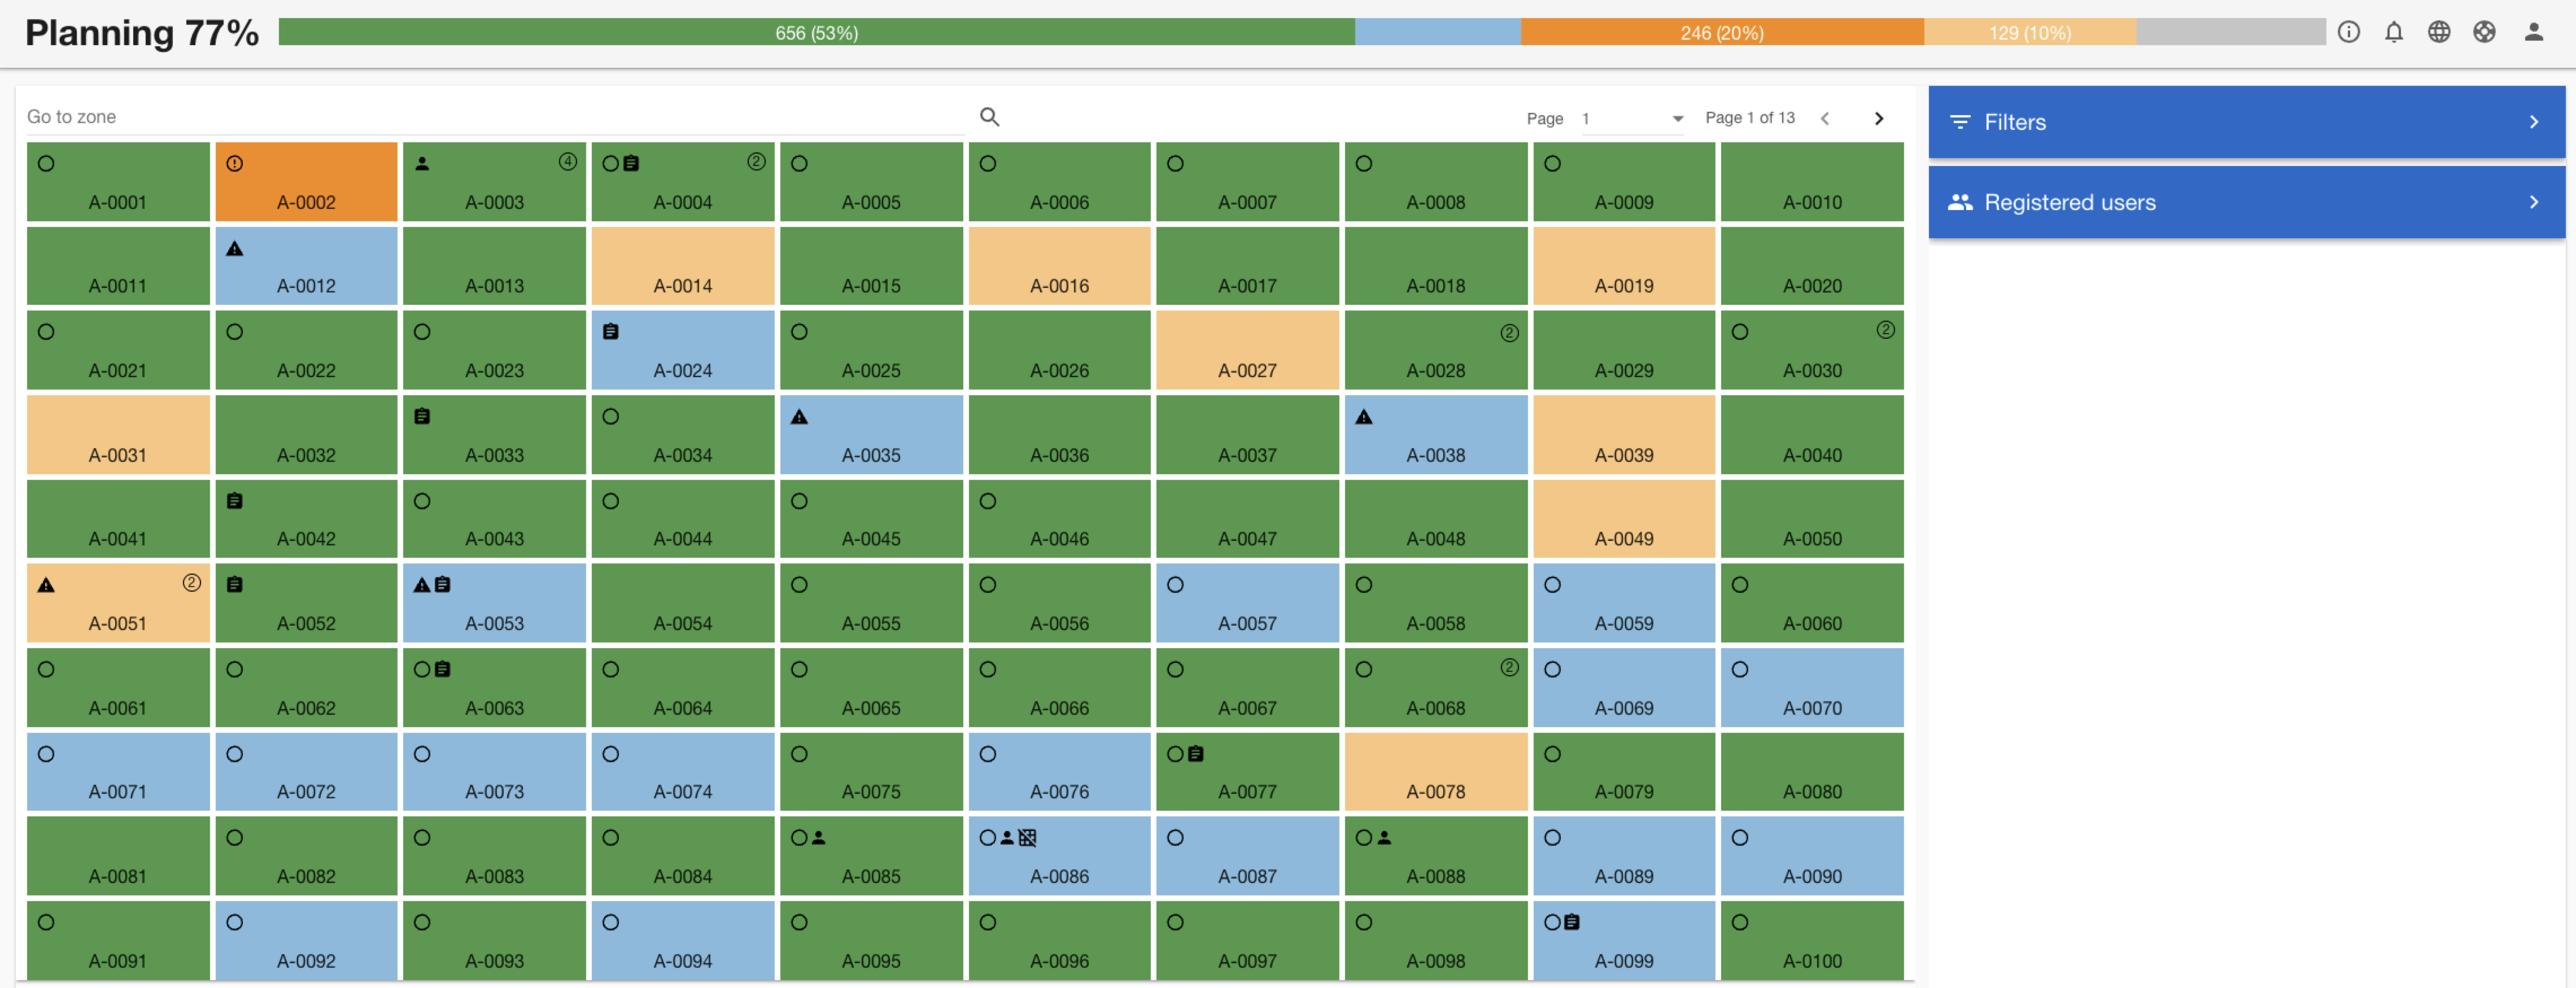
Task: Click the info icon in the header
Action: pyautogui.click(x=2348, y=32)
